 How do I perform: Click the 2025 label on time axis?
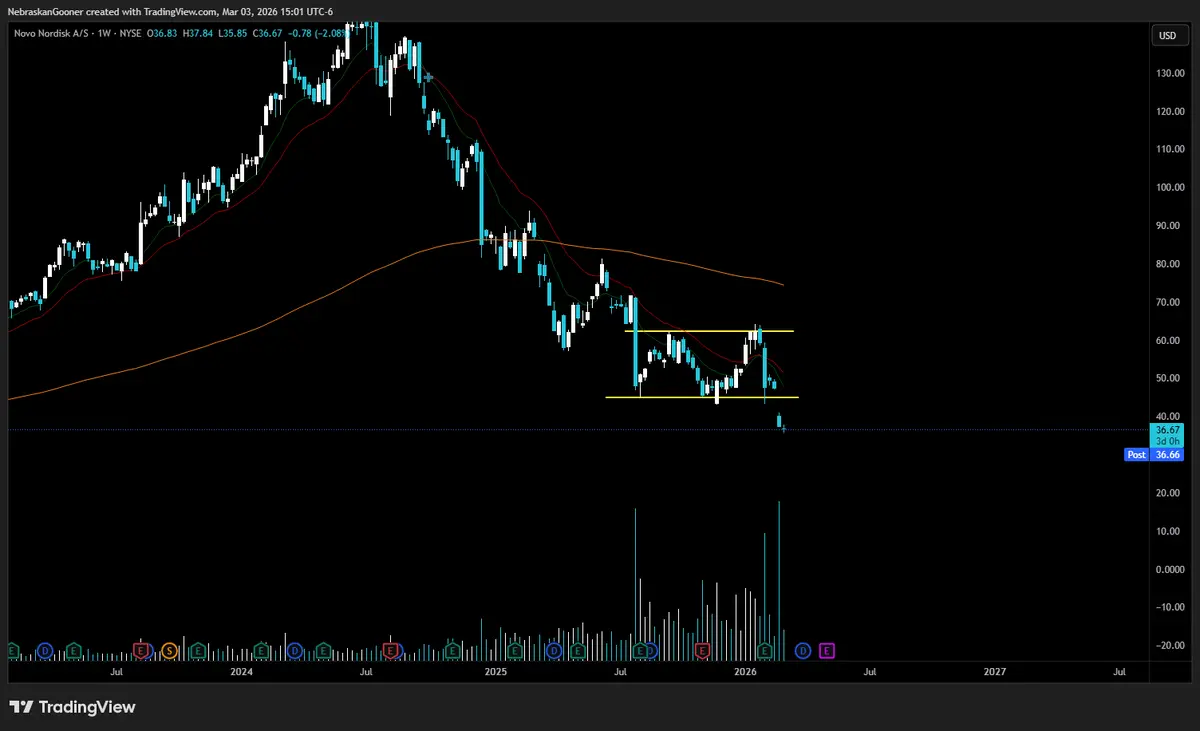(x=494, y=674)
